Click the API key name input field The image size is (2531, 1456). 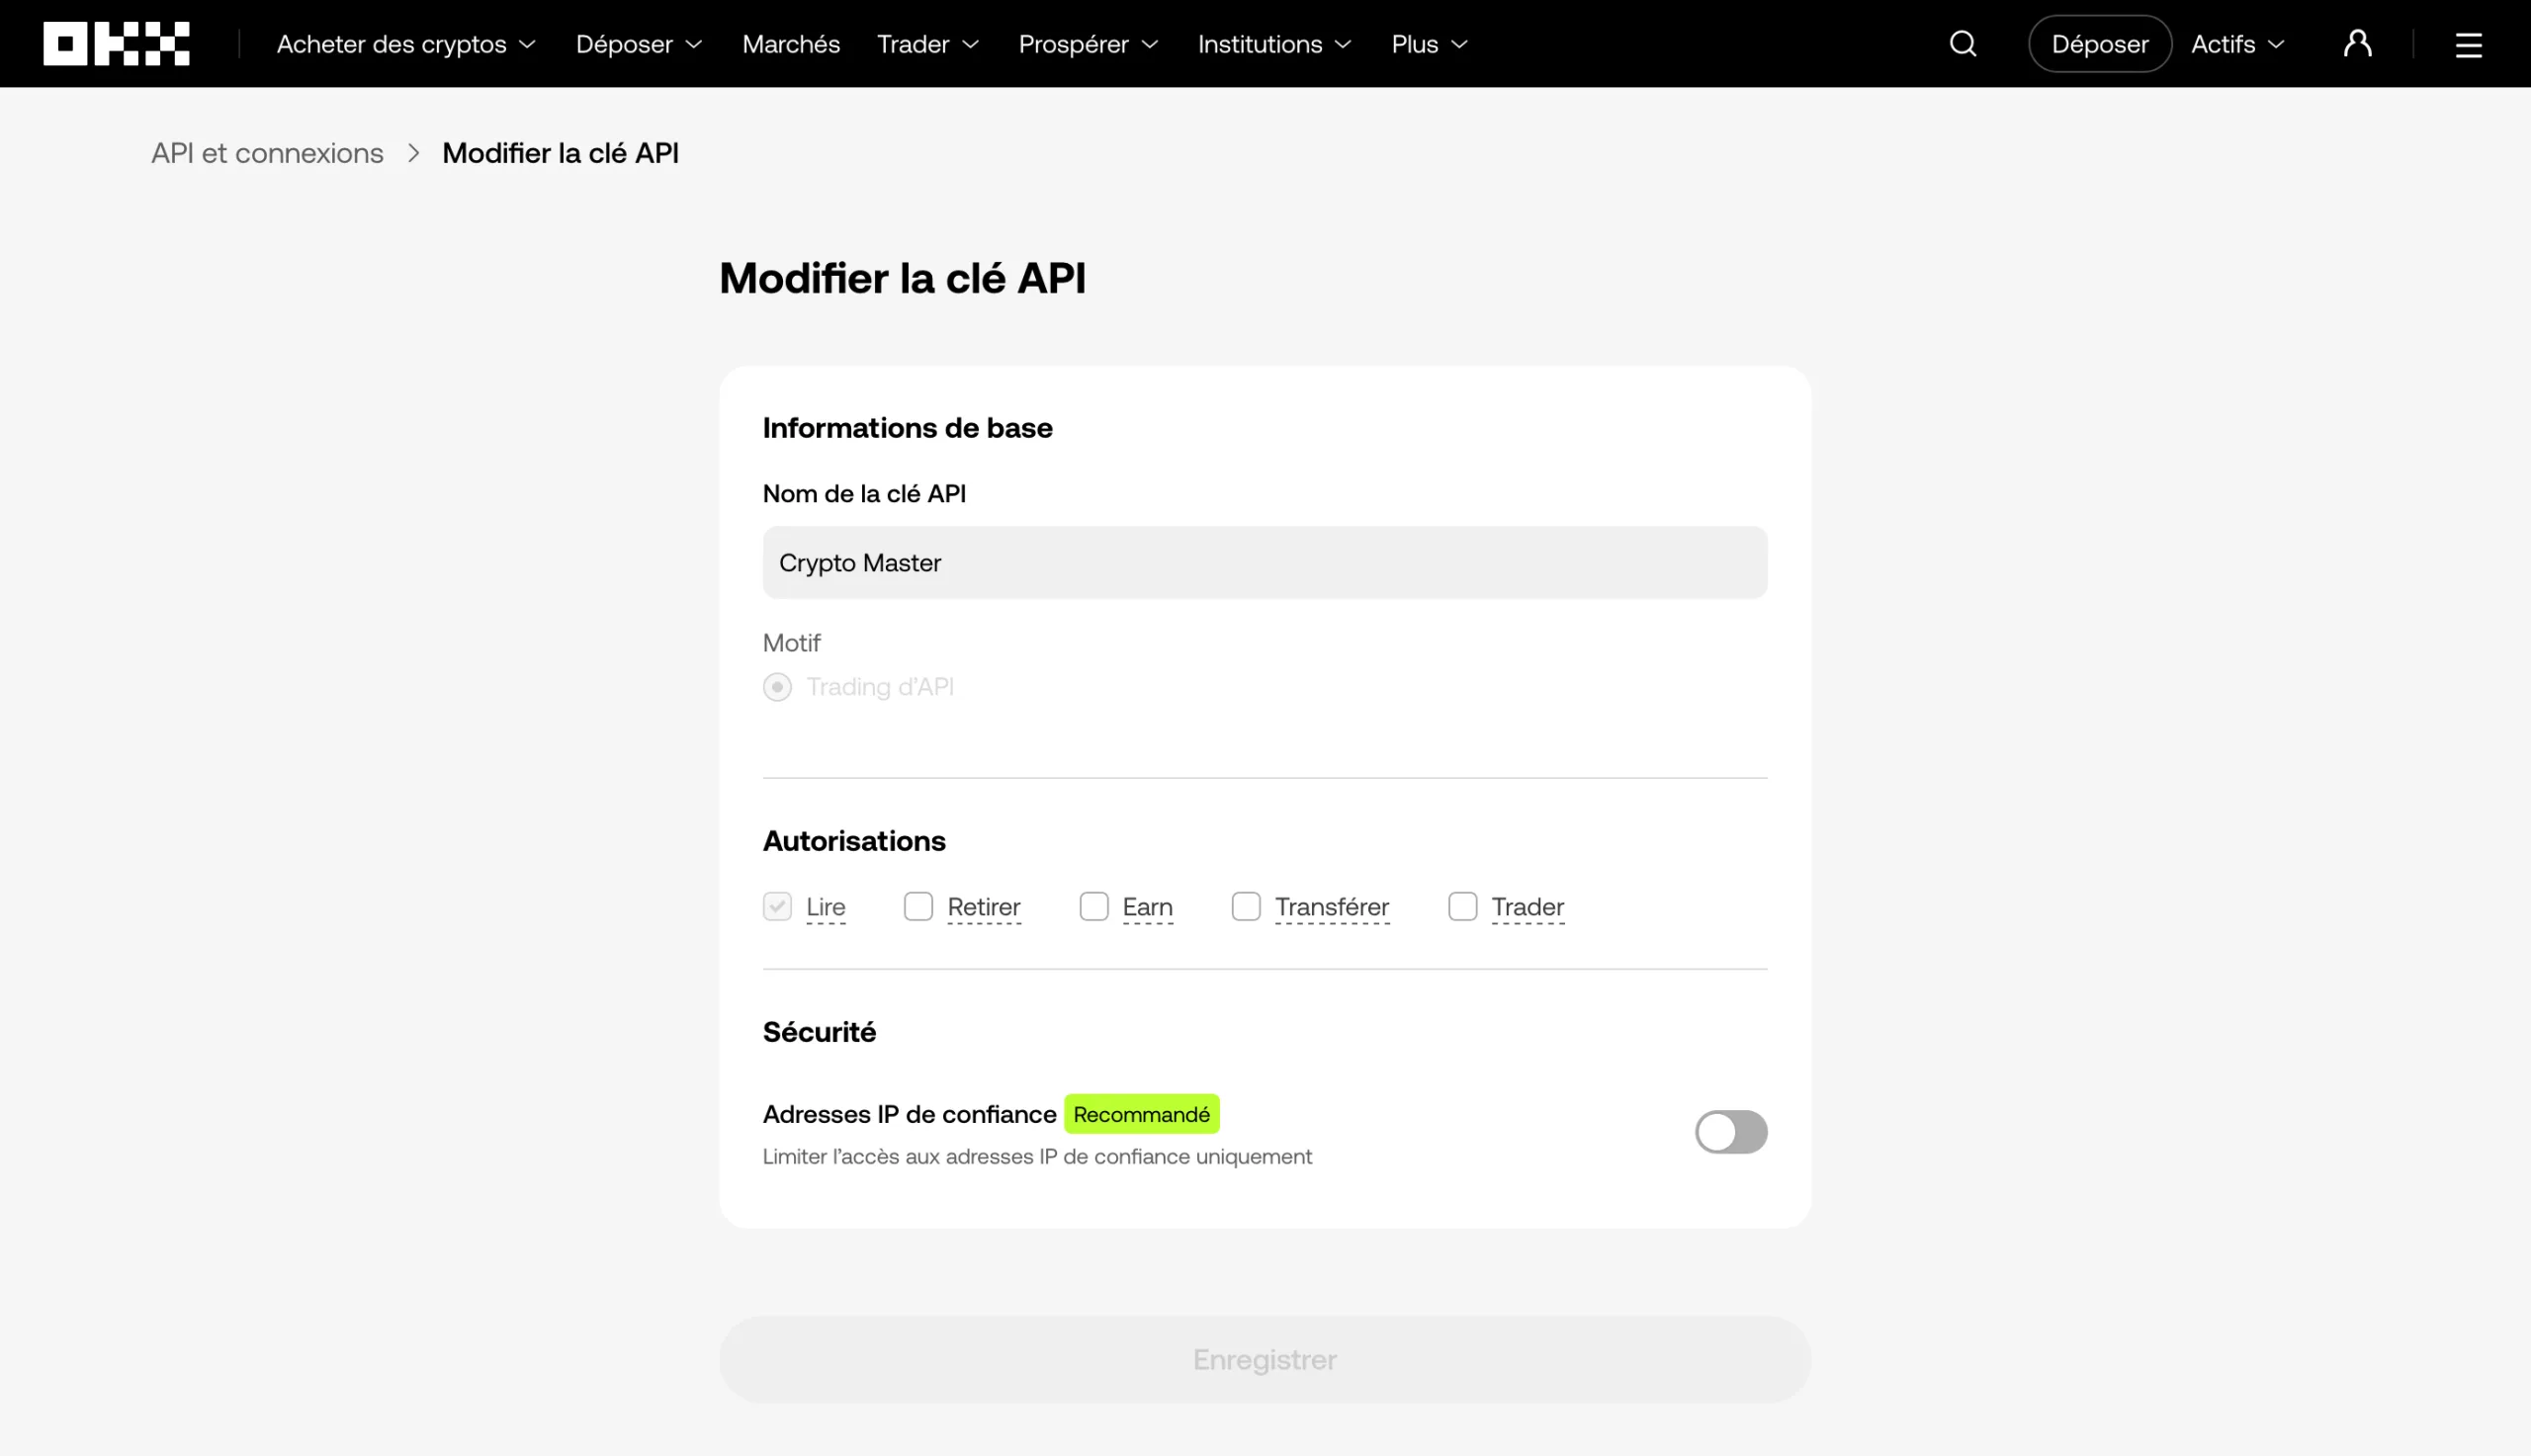(x=1265, y=563)
